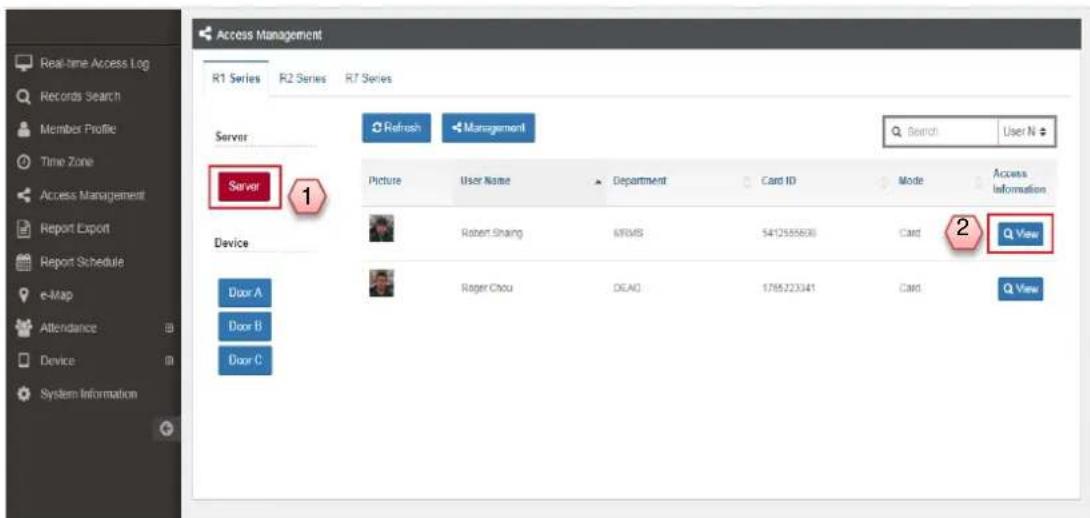
Task: Go to Records Search menu item
Action: (80, 96)
